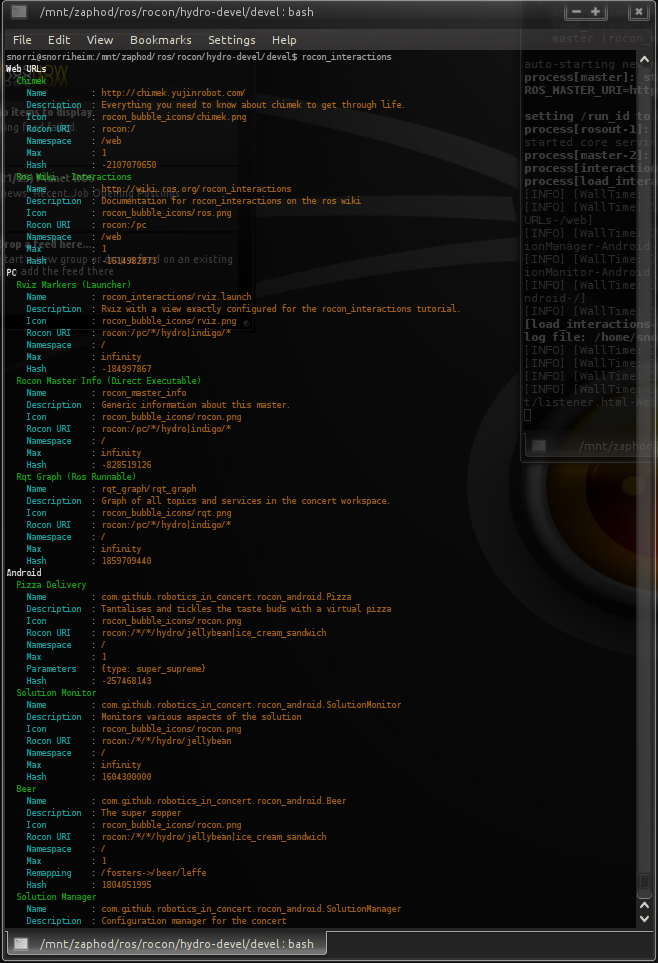Viewport: 658px width, 963px height.
Task: Close the Konsole window
Action: (x=637, y=12)
